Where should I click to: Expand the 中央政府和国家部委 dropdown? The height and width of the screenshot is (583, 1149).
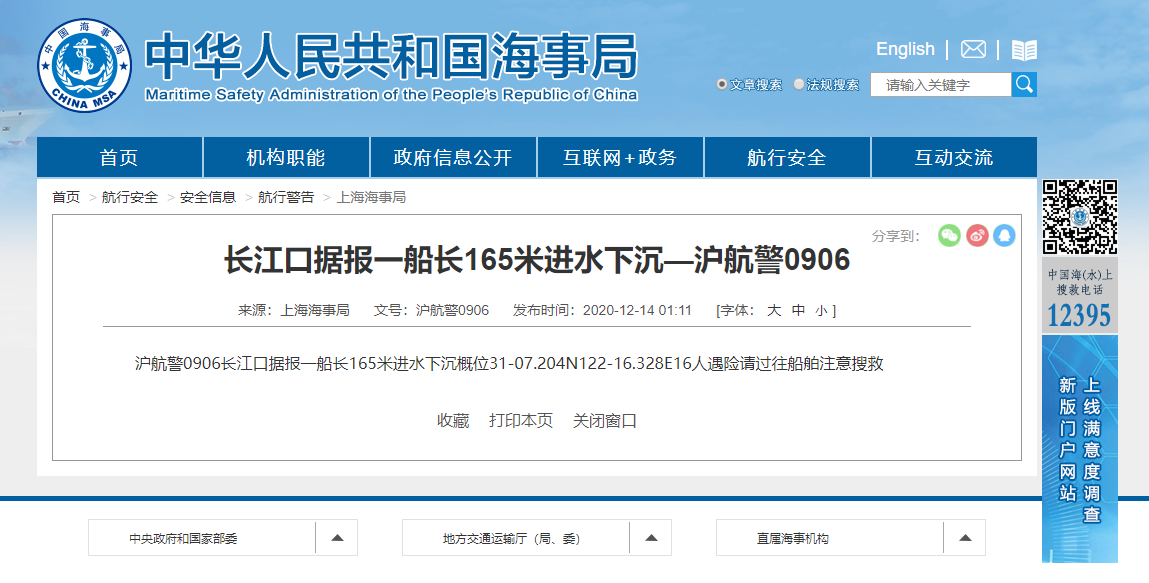coord(337,538)
